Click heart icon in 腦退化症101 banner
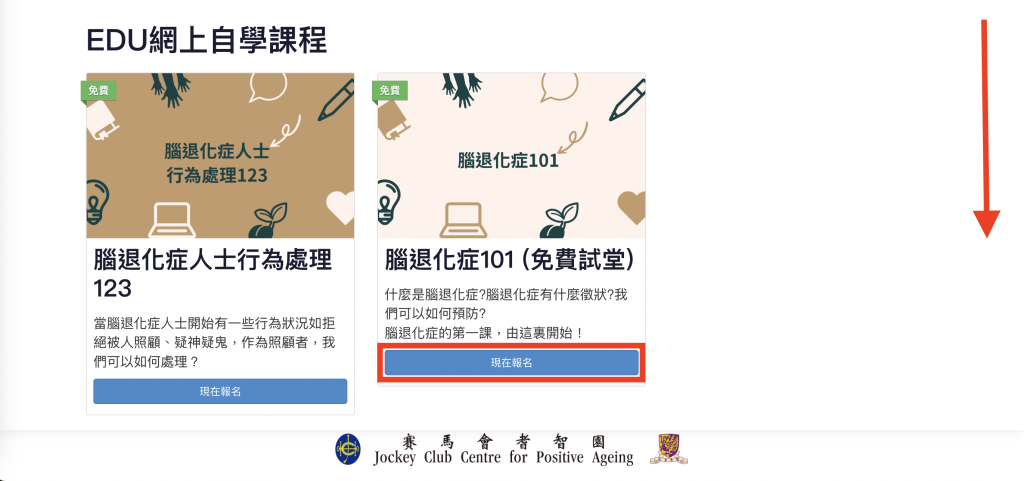1024x481 pixels. pyautogui.click(x=632, y=207)
